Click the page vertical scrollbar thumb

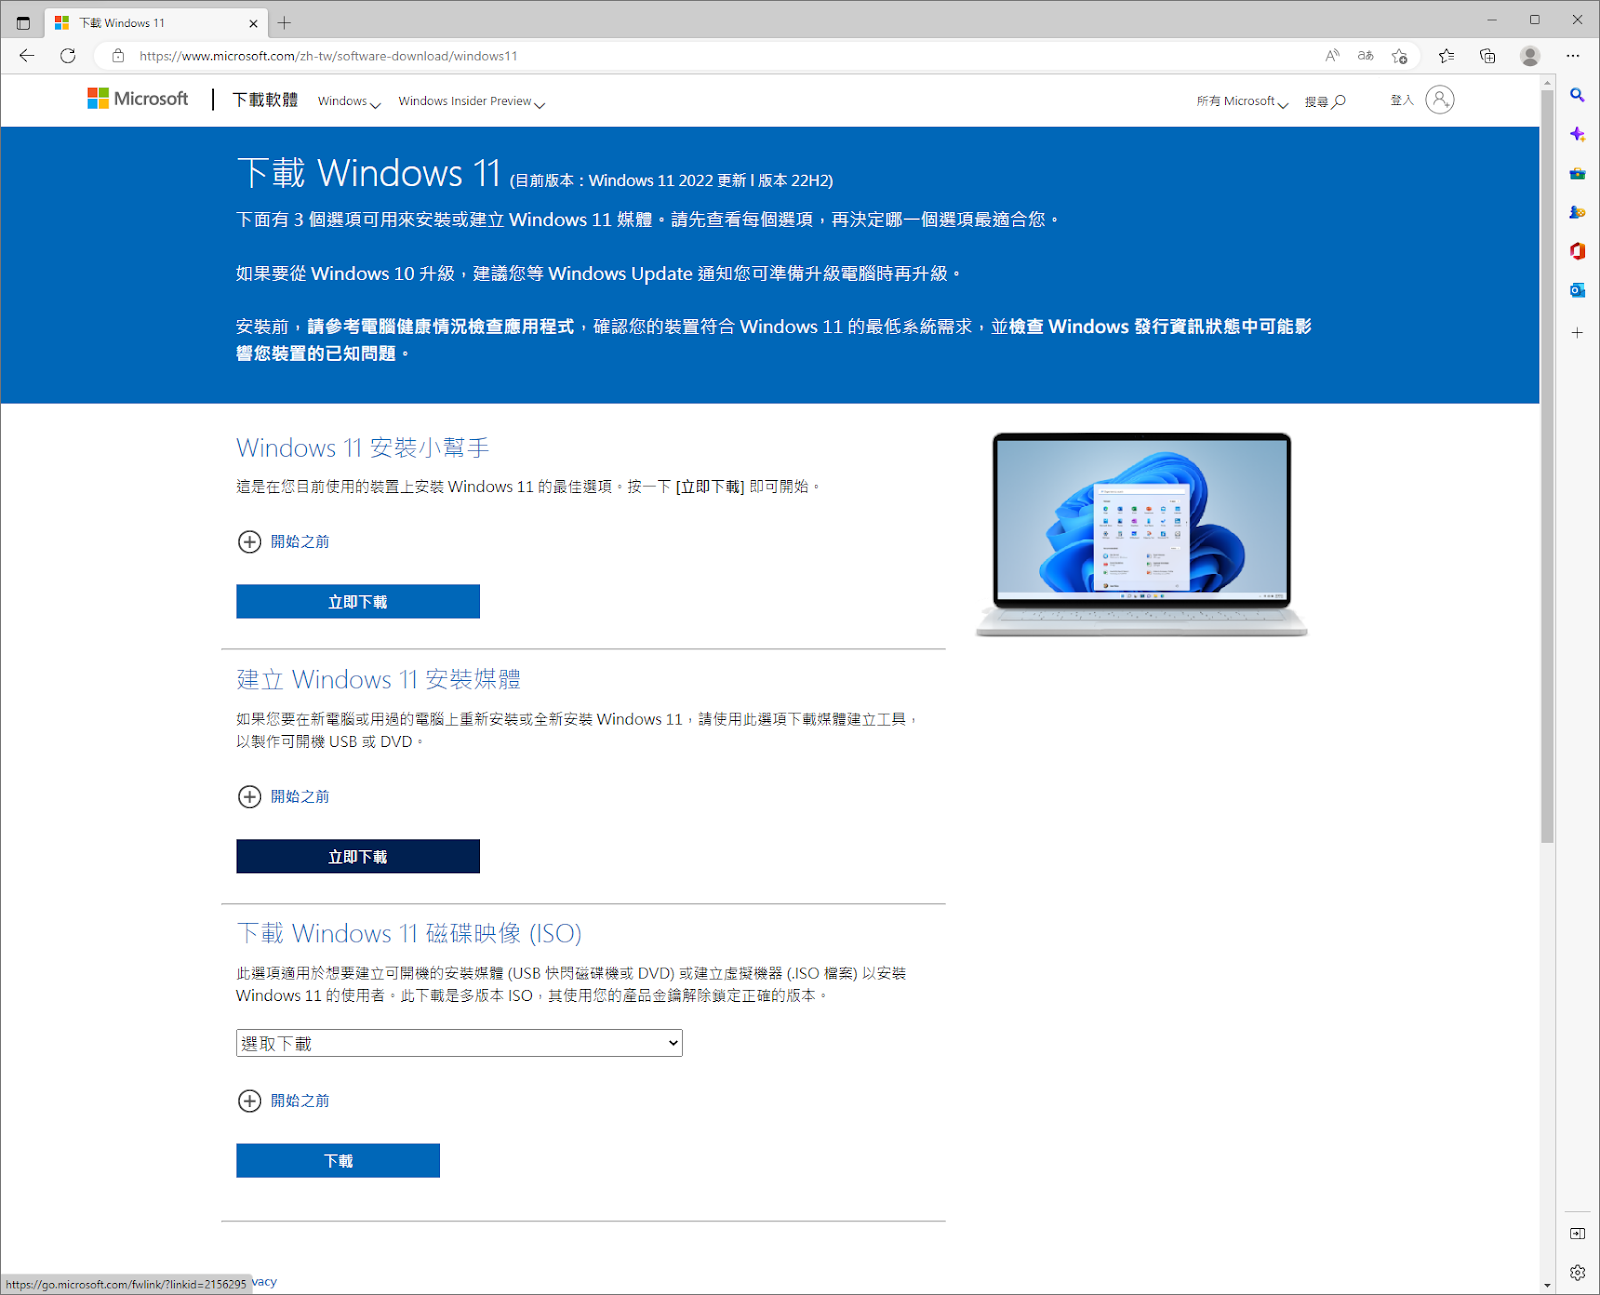tap(1547, 465)
